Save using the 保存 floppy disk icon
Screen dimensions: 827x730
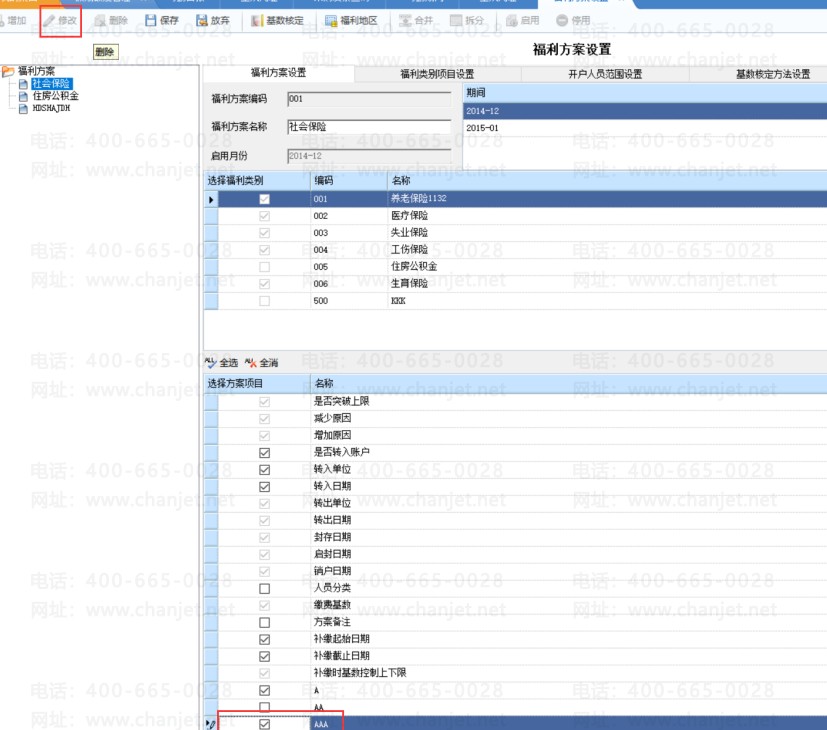pyautogui.click(x=151, y=20)
